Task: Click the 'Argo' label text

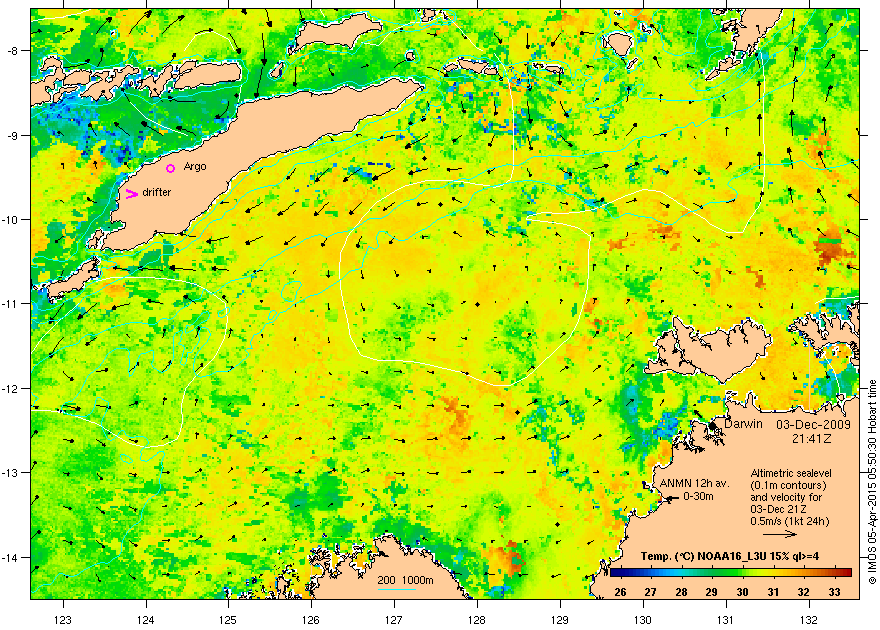Action: tap(195, 167)
